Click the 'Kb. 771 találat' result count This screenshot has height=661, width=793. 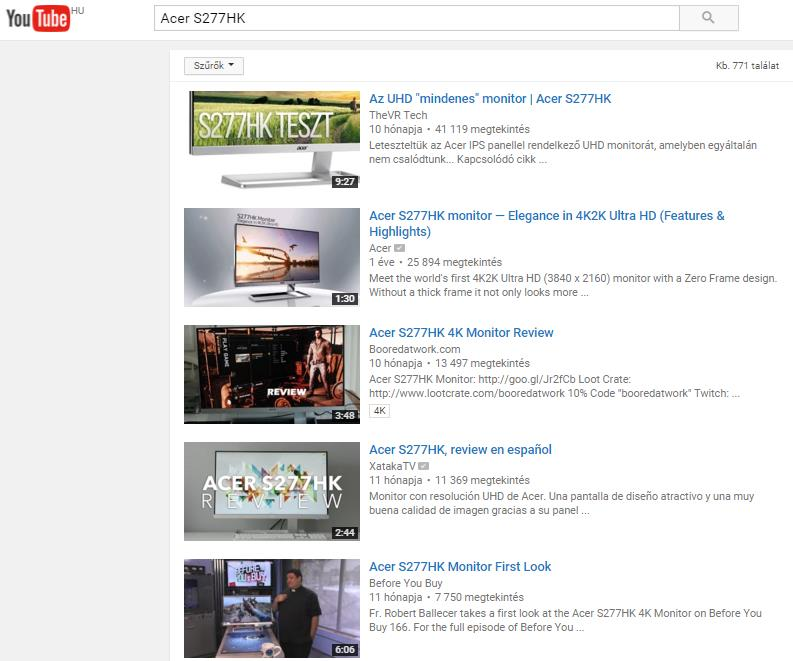pyautogui.click(x=747, y=66)
